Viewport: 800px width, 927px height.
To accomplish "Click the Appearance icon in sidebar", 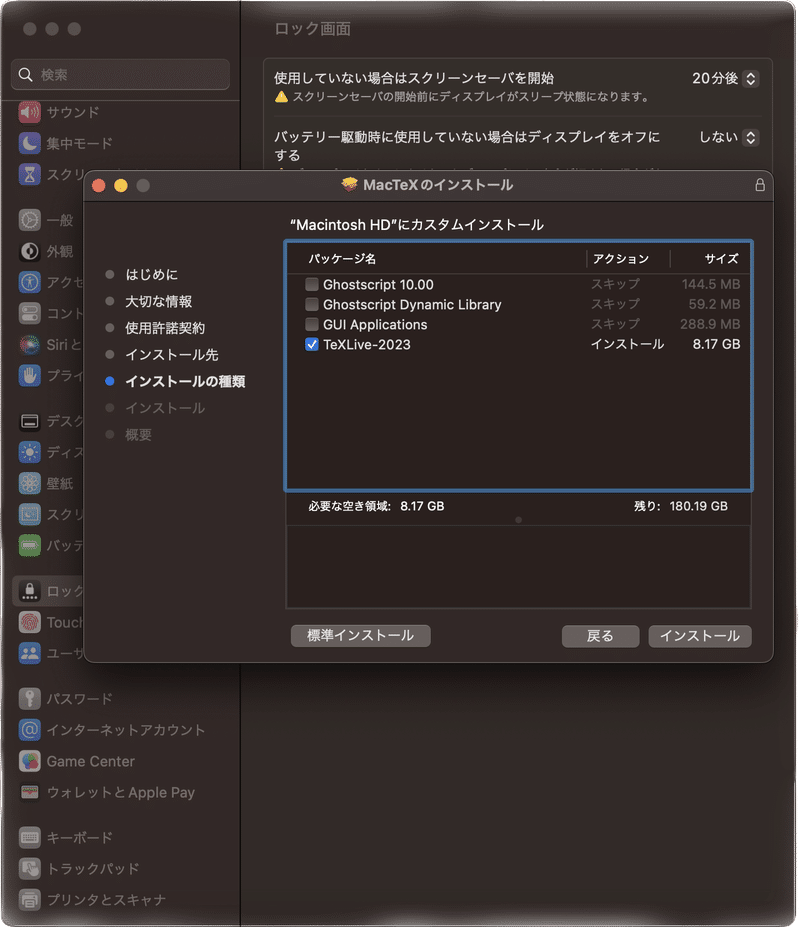I will (30, 251).
